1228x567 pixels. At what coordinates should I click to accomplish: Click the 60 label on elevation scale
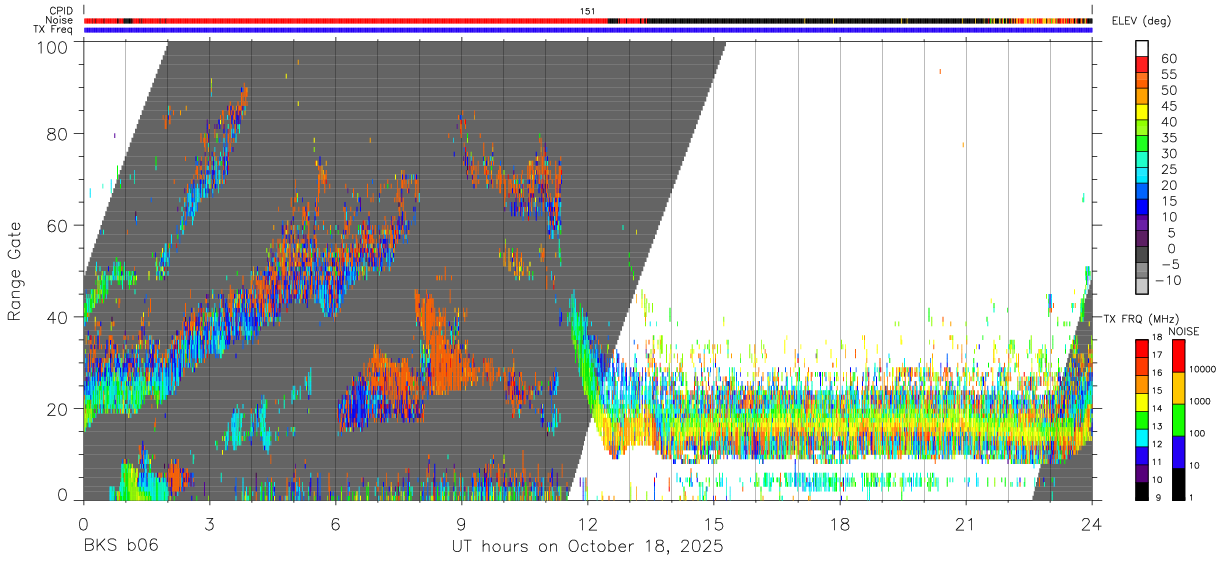(x=1167, y=59)
